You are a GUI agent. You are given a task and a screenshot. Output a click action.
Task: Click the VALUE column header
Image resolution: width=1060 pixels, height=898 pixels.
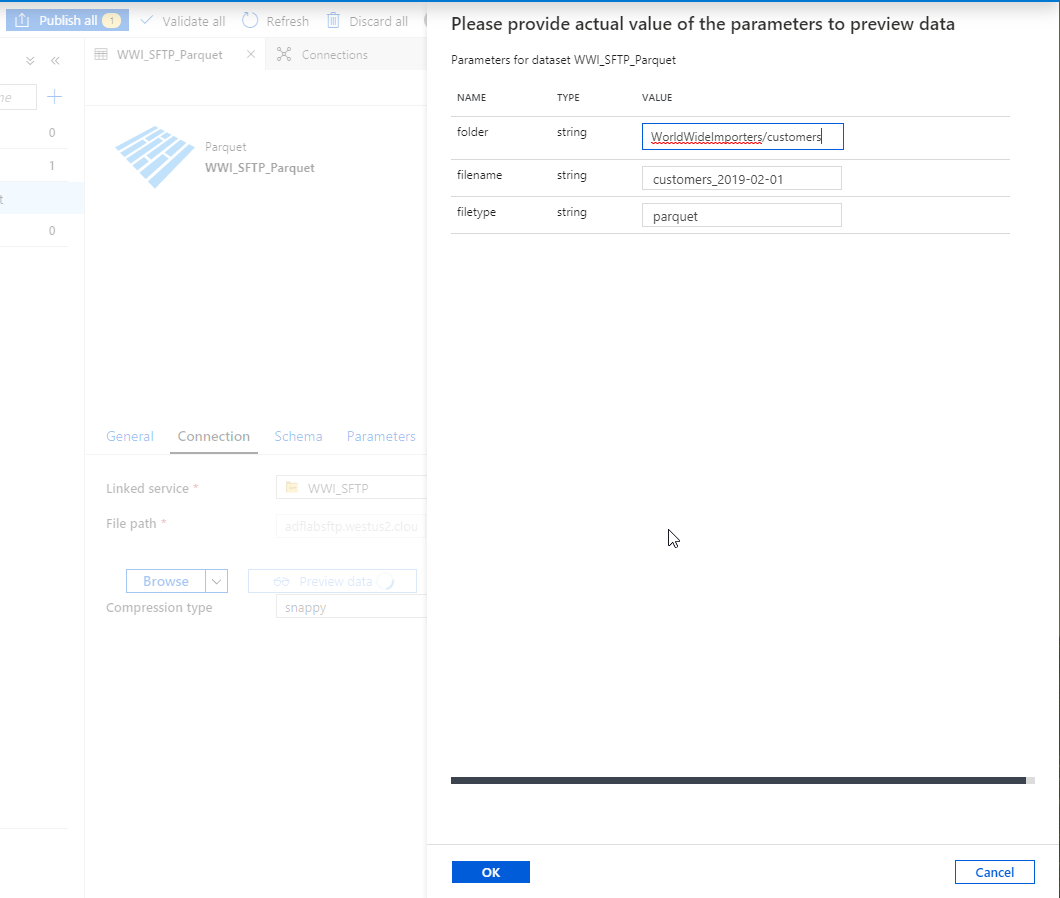(657, 97)
